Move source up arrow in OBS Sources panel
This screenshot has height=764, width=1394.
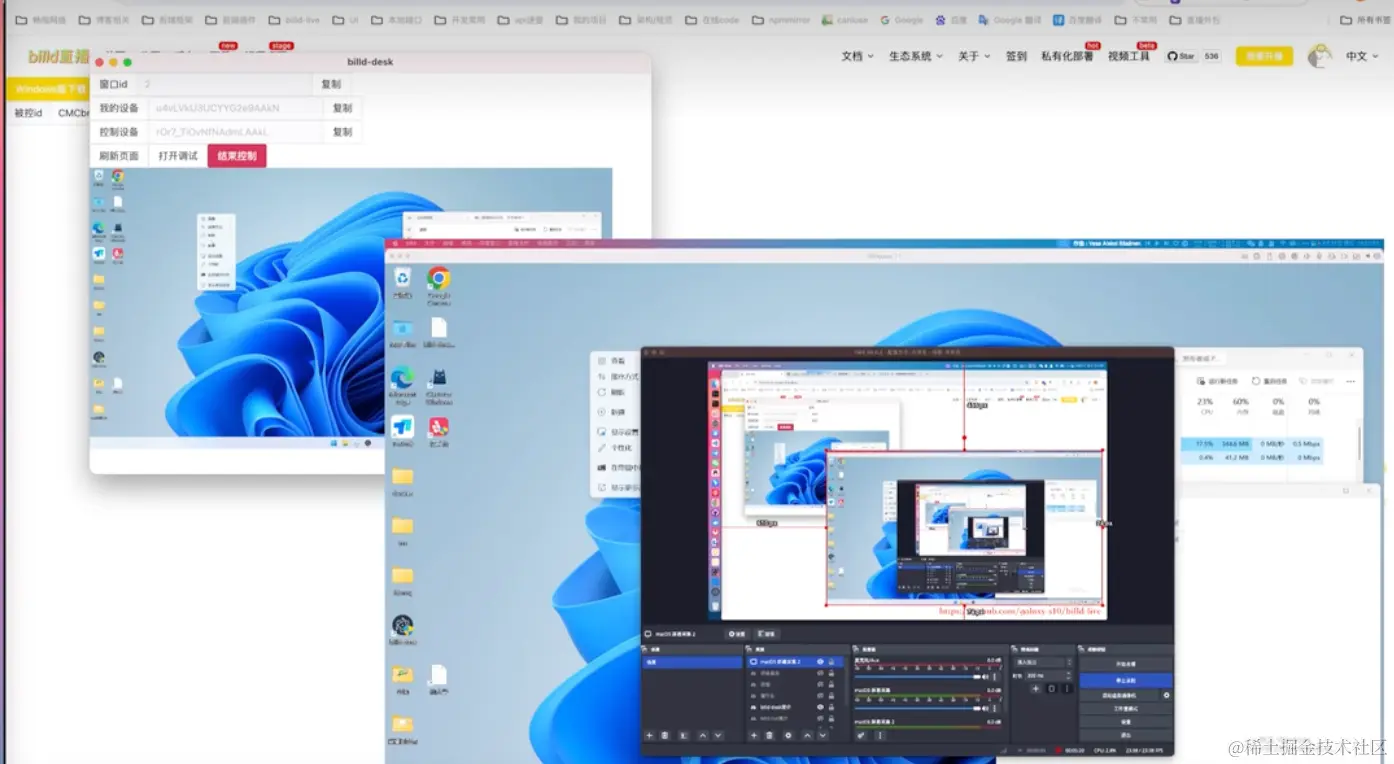[807, 735]
